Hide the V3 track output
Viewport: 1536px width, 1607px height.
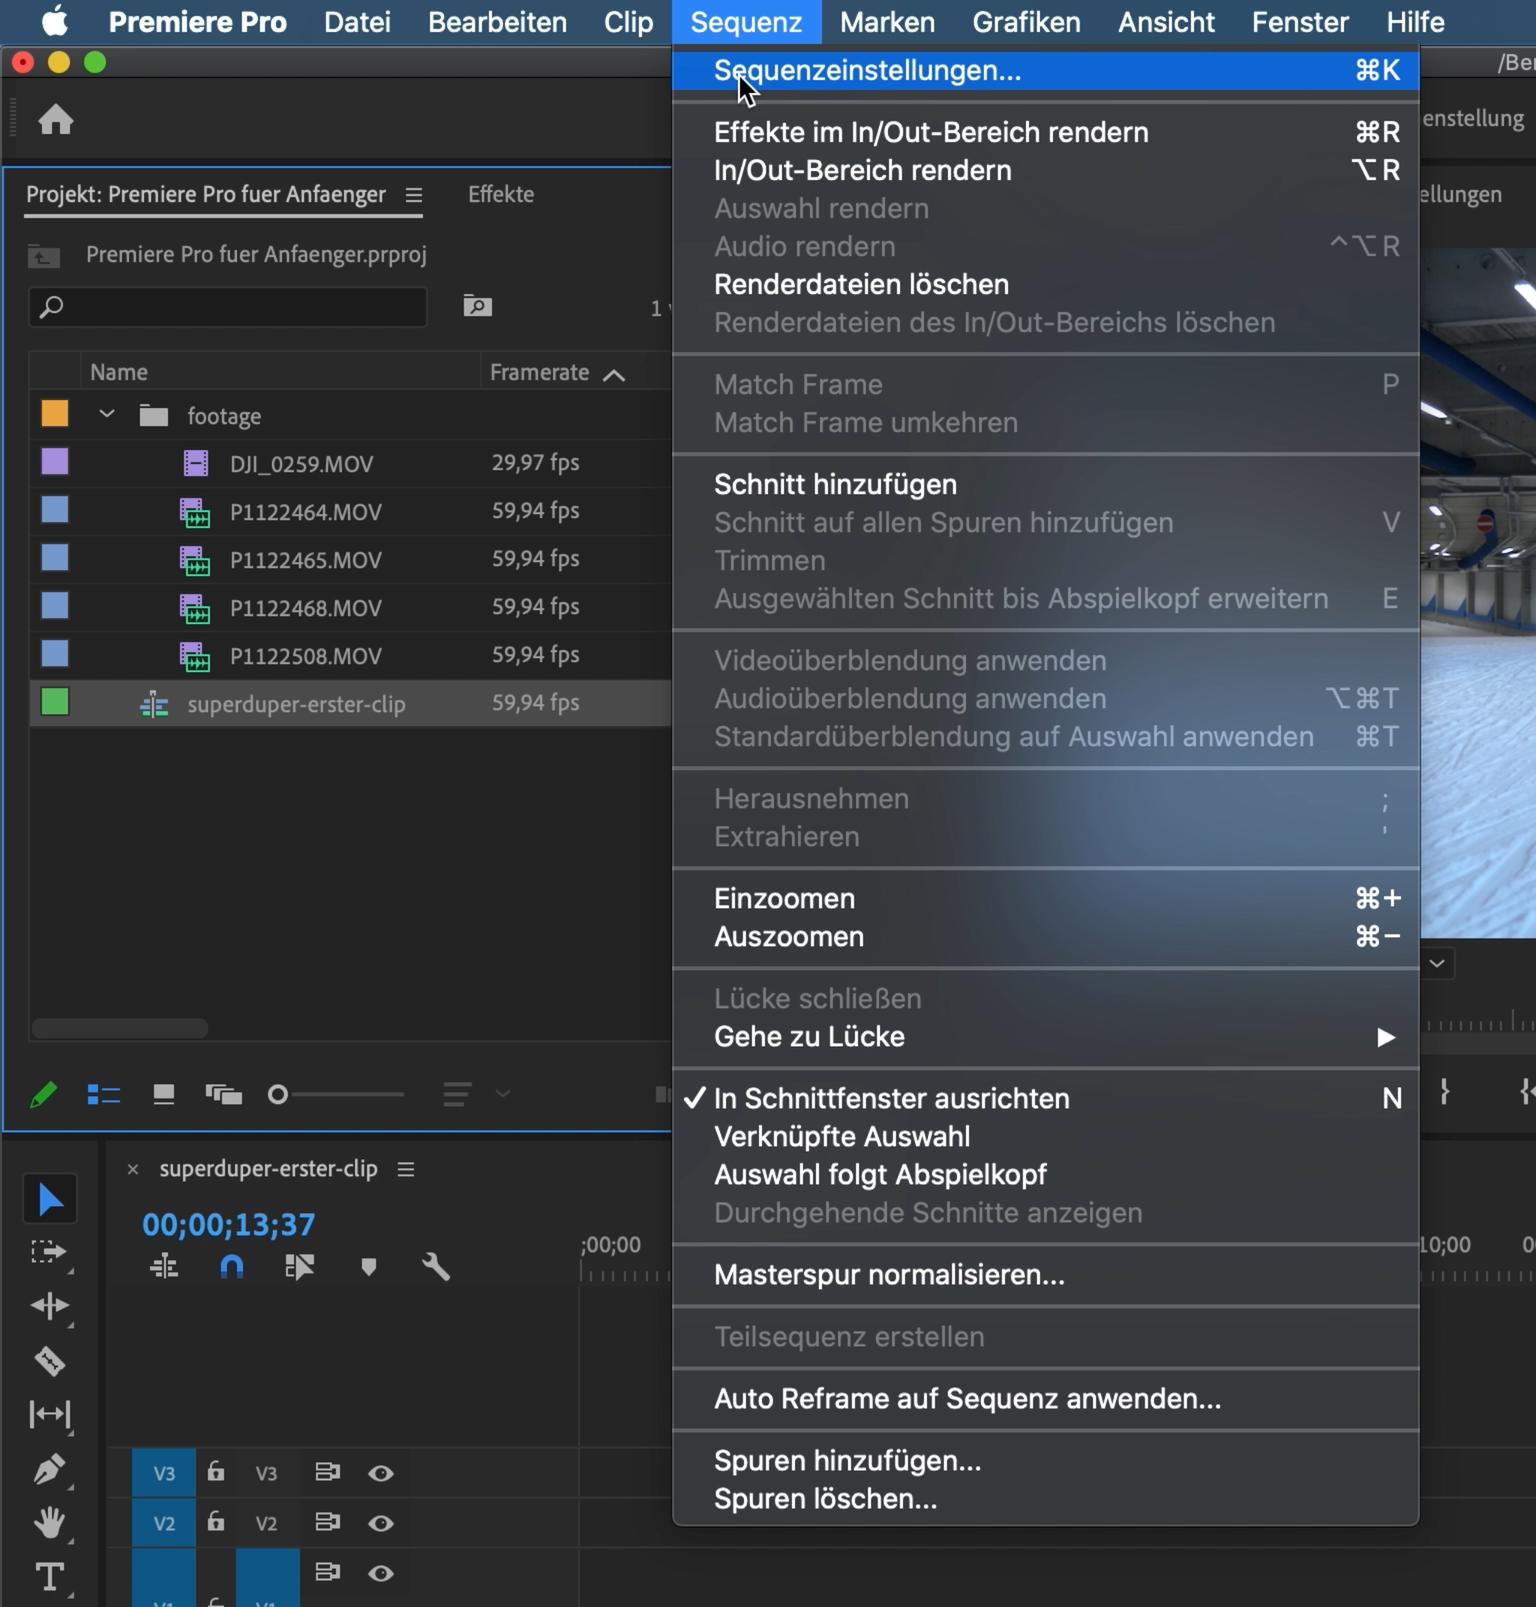(x=380, y=1473)
